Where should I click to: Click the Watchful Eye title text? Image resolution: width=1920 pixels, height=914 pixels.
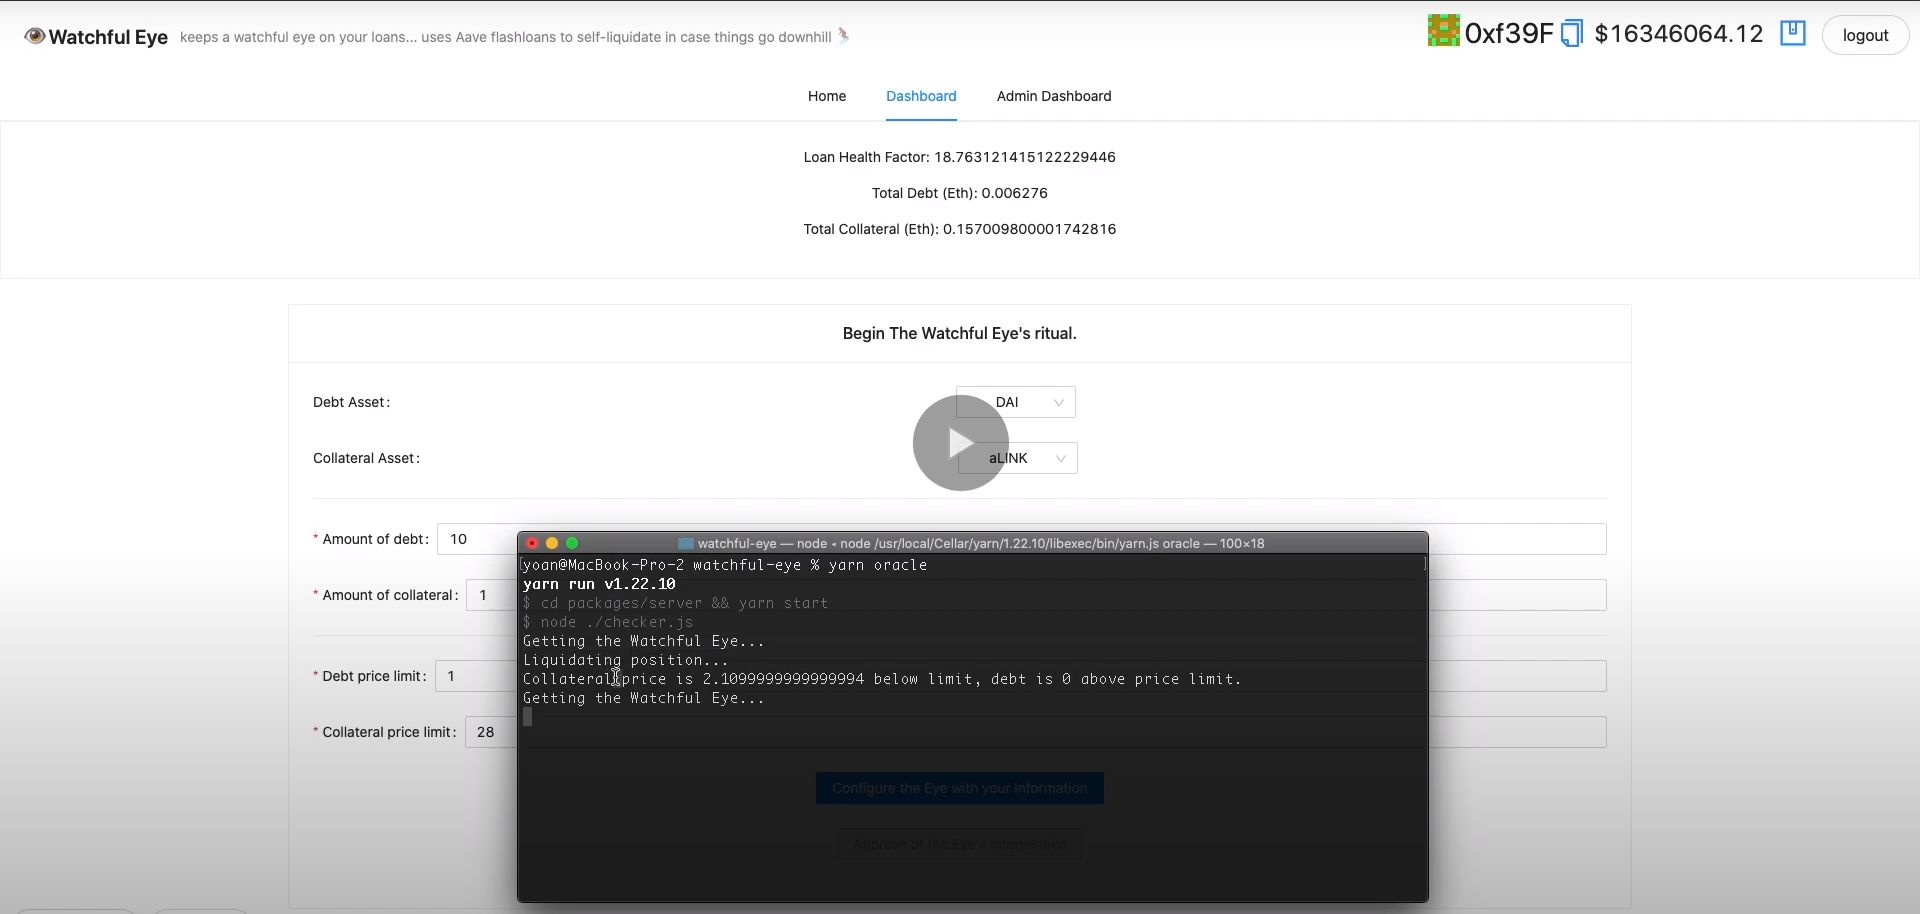[108, 37]
